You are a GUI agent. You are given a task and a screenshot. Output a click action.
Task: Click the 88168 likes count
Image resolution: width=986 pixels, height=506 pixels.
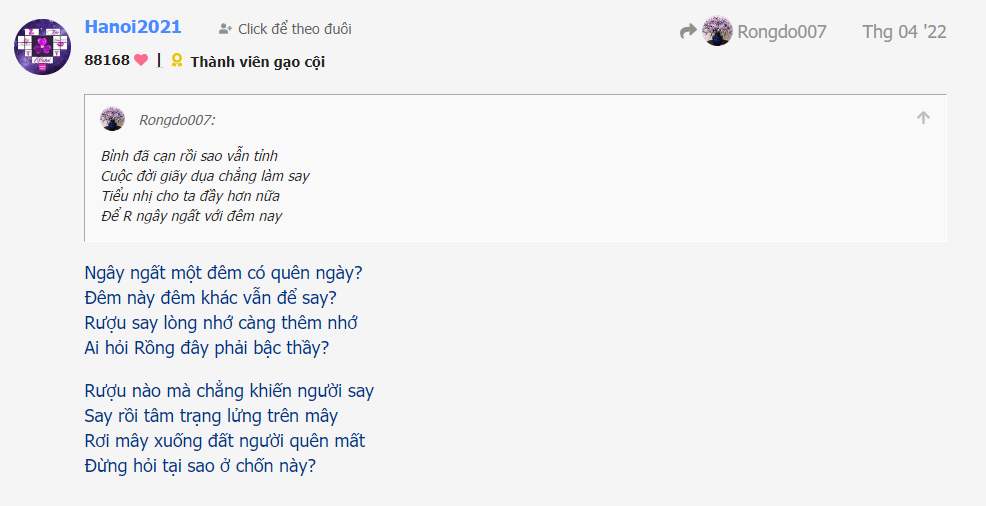(x=107, y=61)
